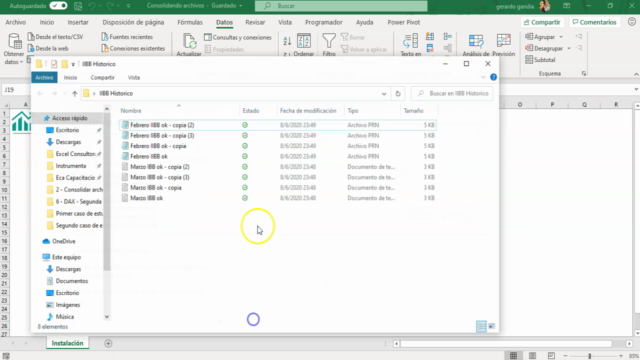640x360 pixels.
Task: Click the Compartir button in Excel
Action: [x=542, y=22]
